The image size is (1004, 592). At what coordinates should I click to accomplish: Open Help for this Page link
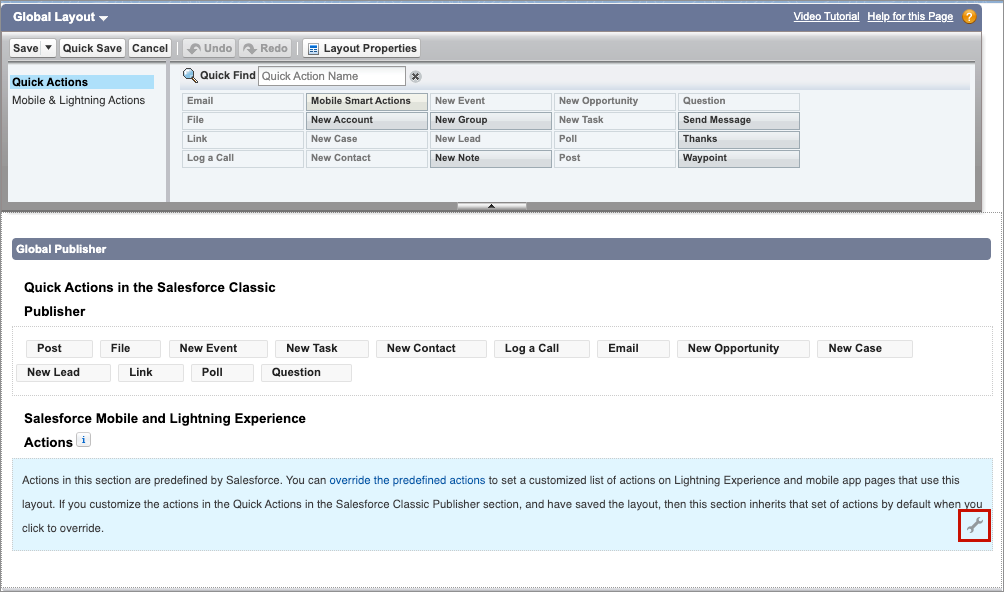click(x=910, y=17)
